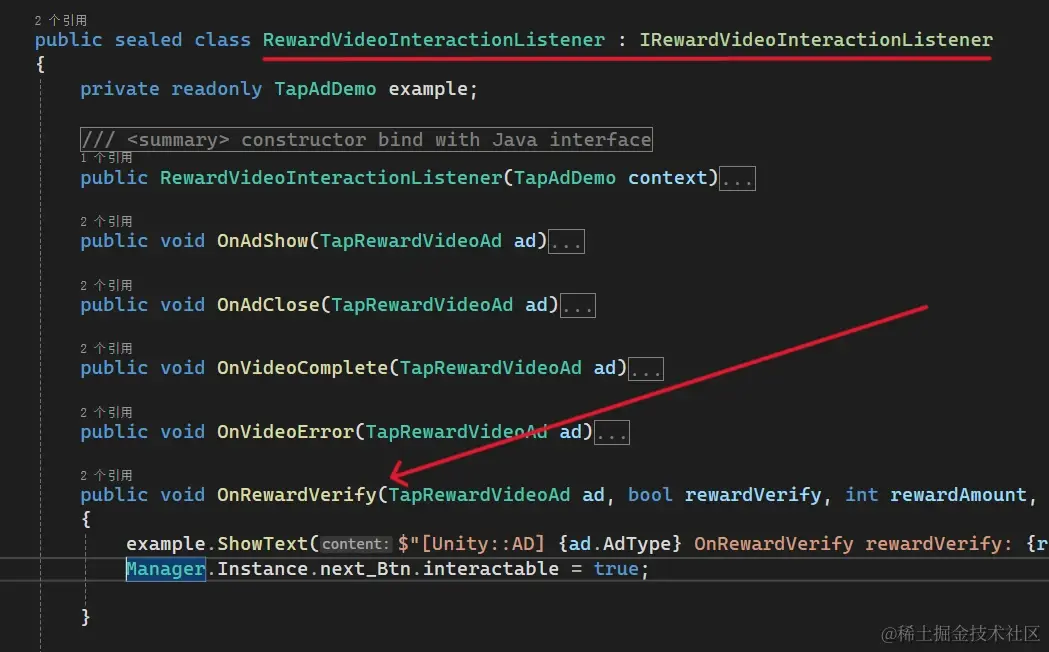Show references CodeLens above OnVideoComplete
This screenshot has width=1049, height=652.
(x=106, y=348)
